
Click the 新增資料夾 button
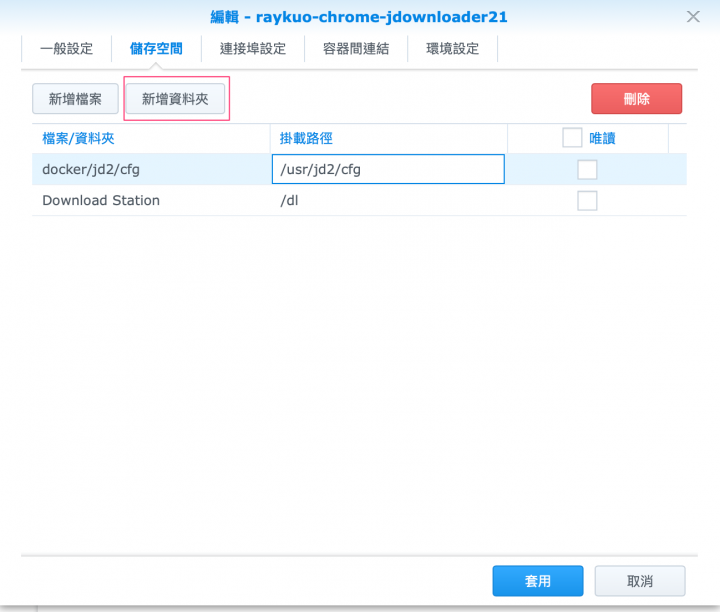pos(175,99)
